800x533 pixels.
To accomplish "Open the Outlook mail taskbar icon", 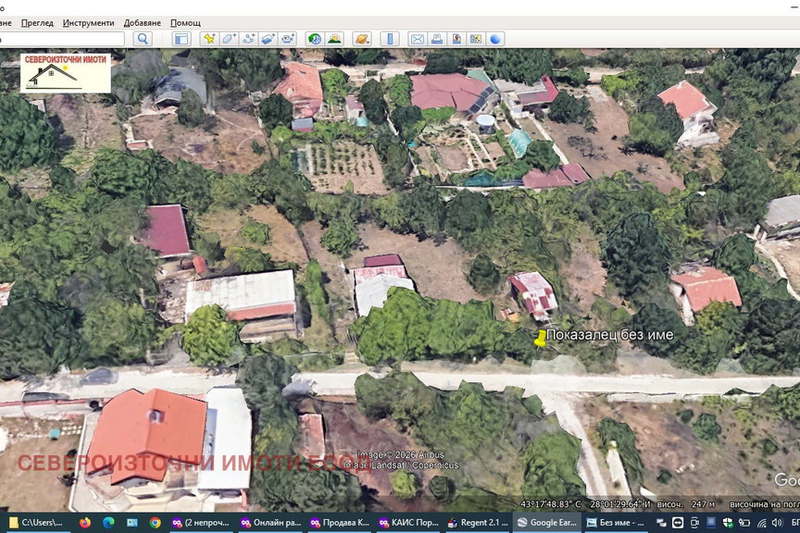I will pos(132,523).
